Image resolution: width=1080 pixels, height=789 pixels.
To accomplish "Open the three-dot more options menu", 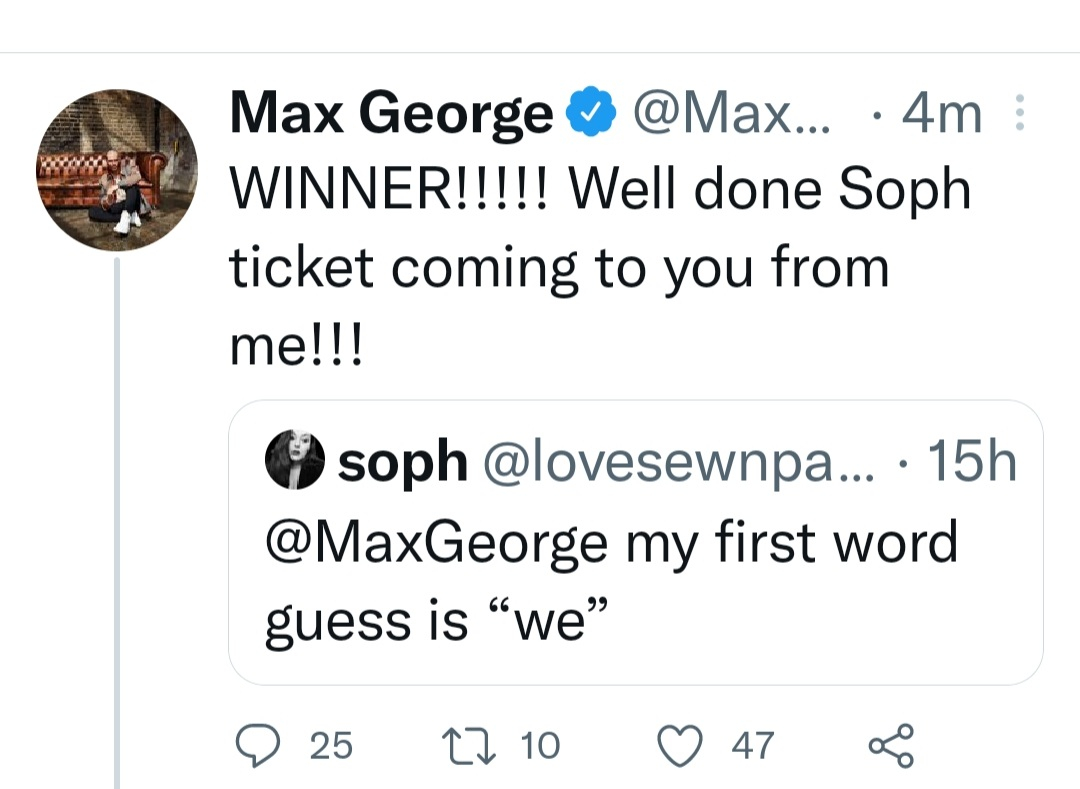I will pyautogui.click(x=1020, y=114).
